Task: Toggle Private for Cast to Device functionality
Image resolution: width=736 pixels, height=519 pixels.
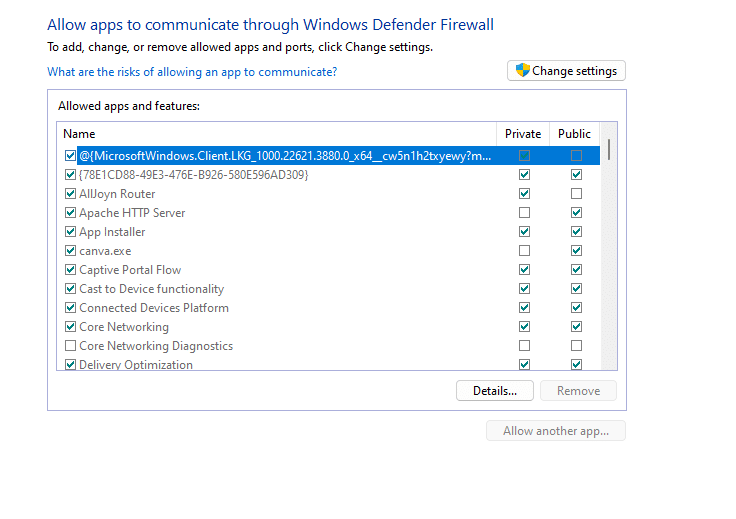Action: tap(524, 289)
